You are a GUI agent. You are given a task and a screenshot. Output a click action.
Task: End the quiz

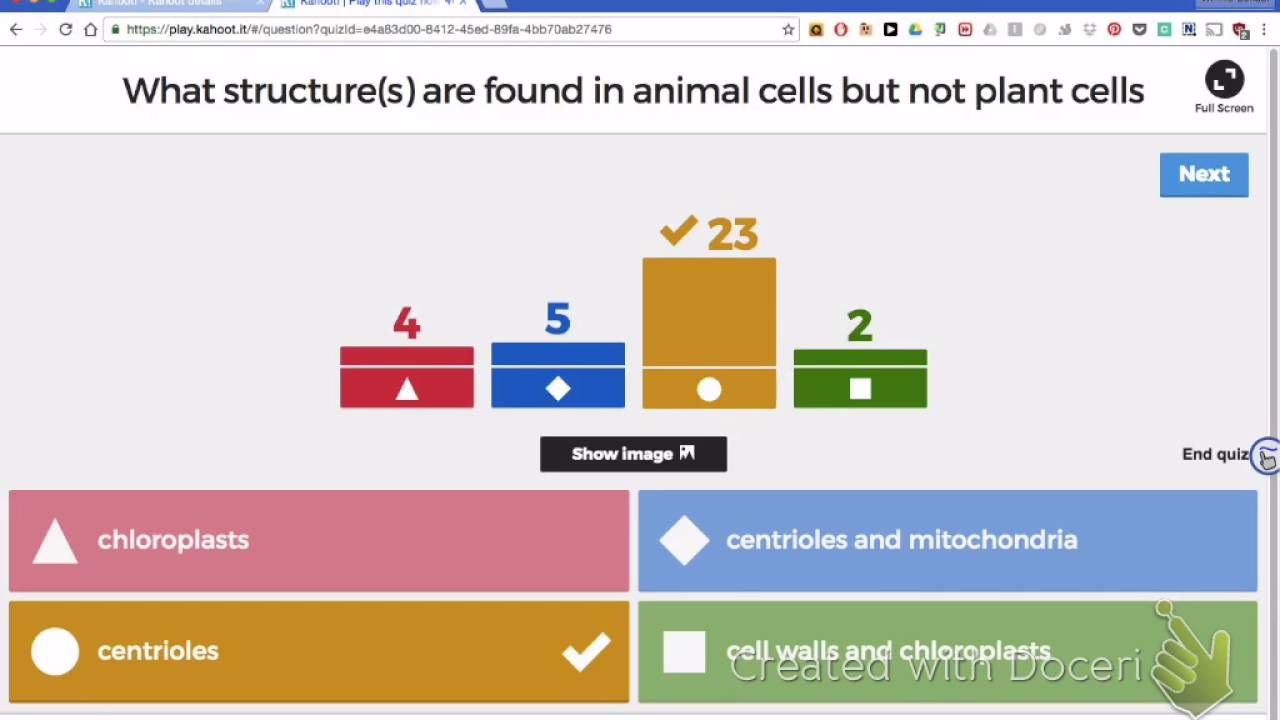click(1215, 454)
